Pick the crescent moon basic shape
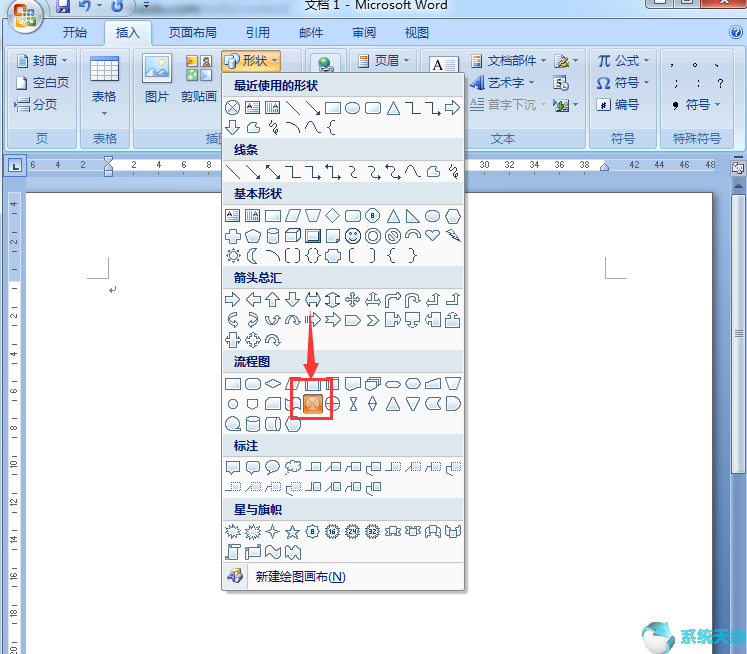747x654 pixels. click(252, 256)
